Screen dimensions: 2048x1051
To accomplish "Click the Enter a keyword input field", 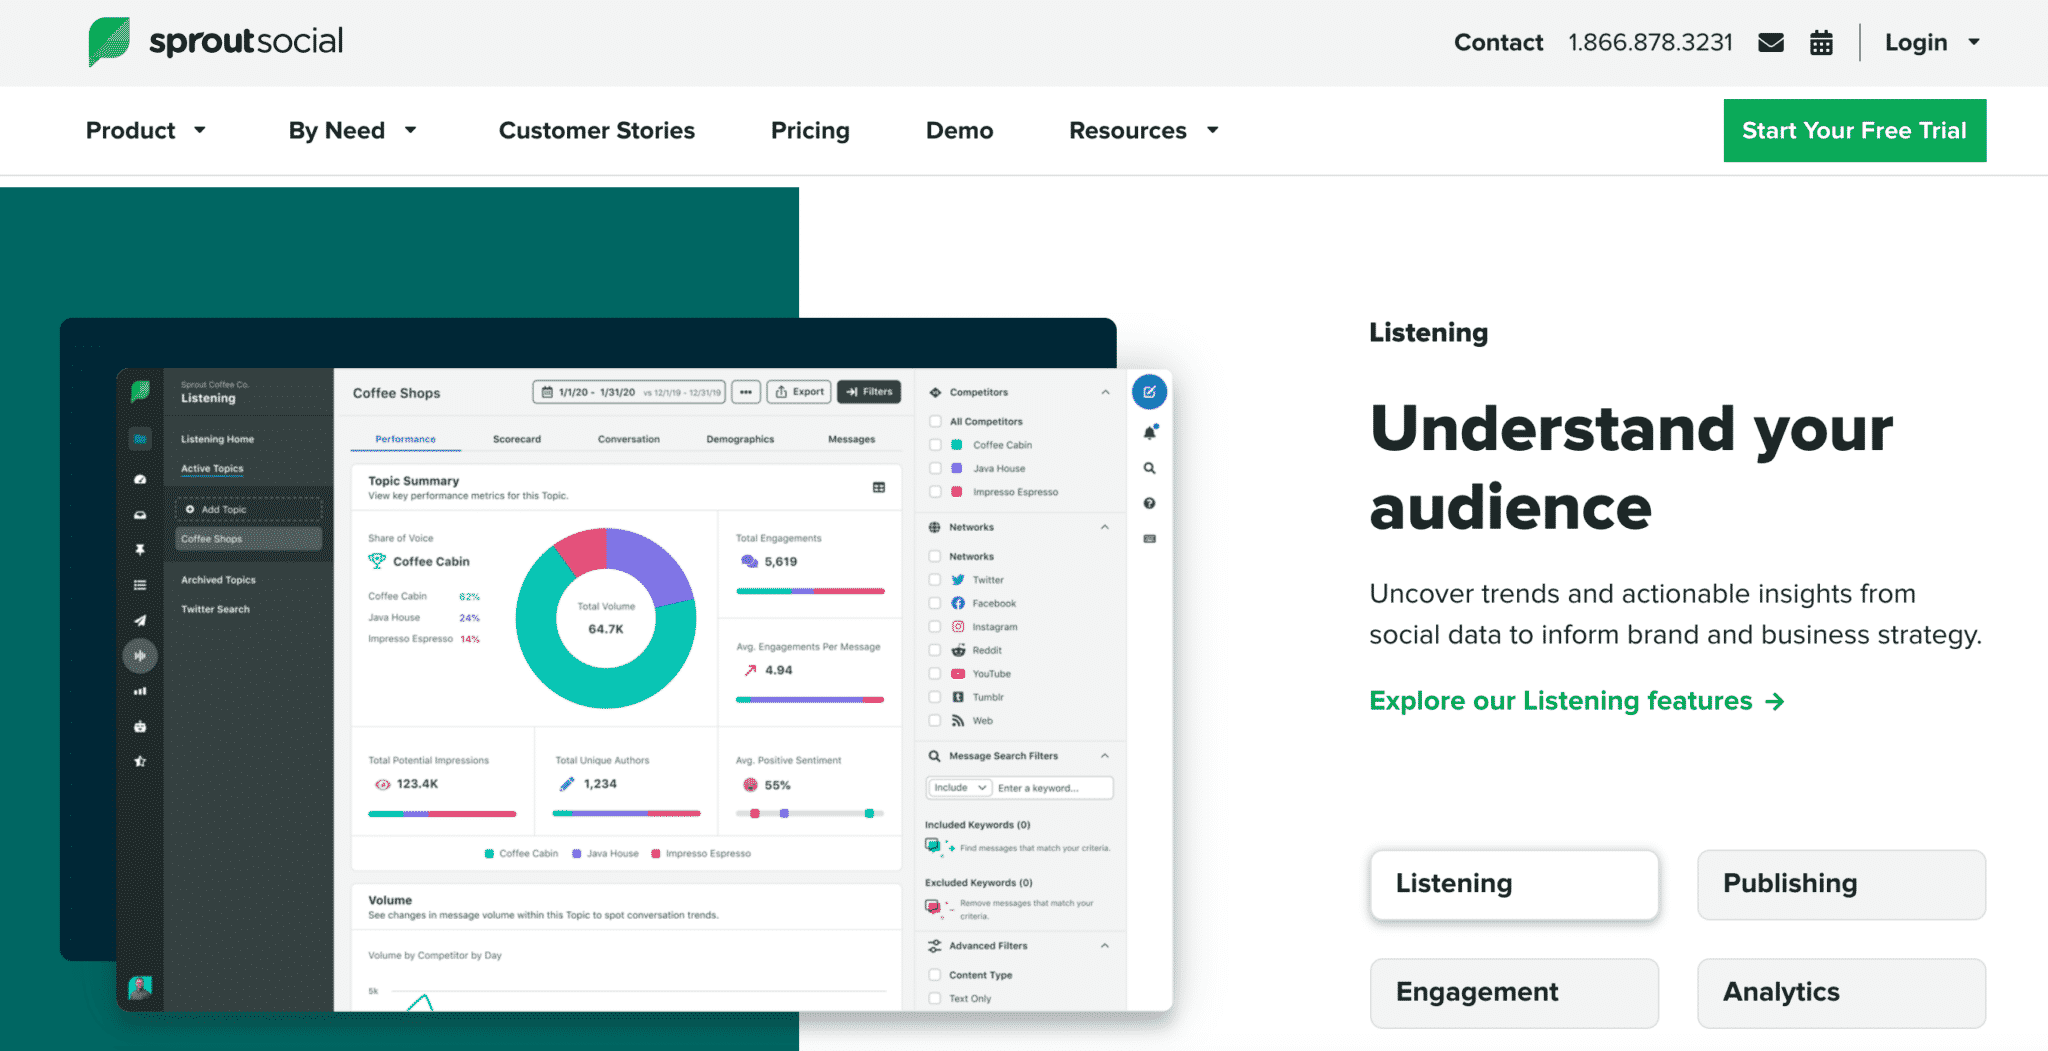I will [1054, 788].
